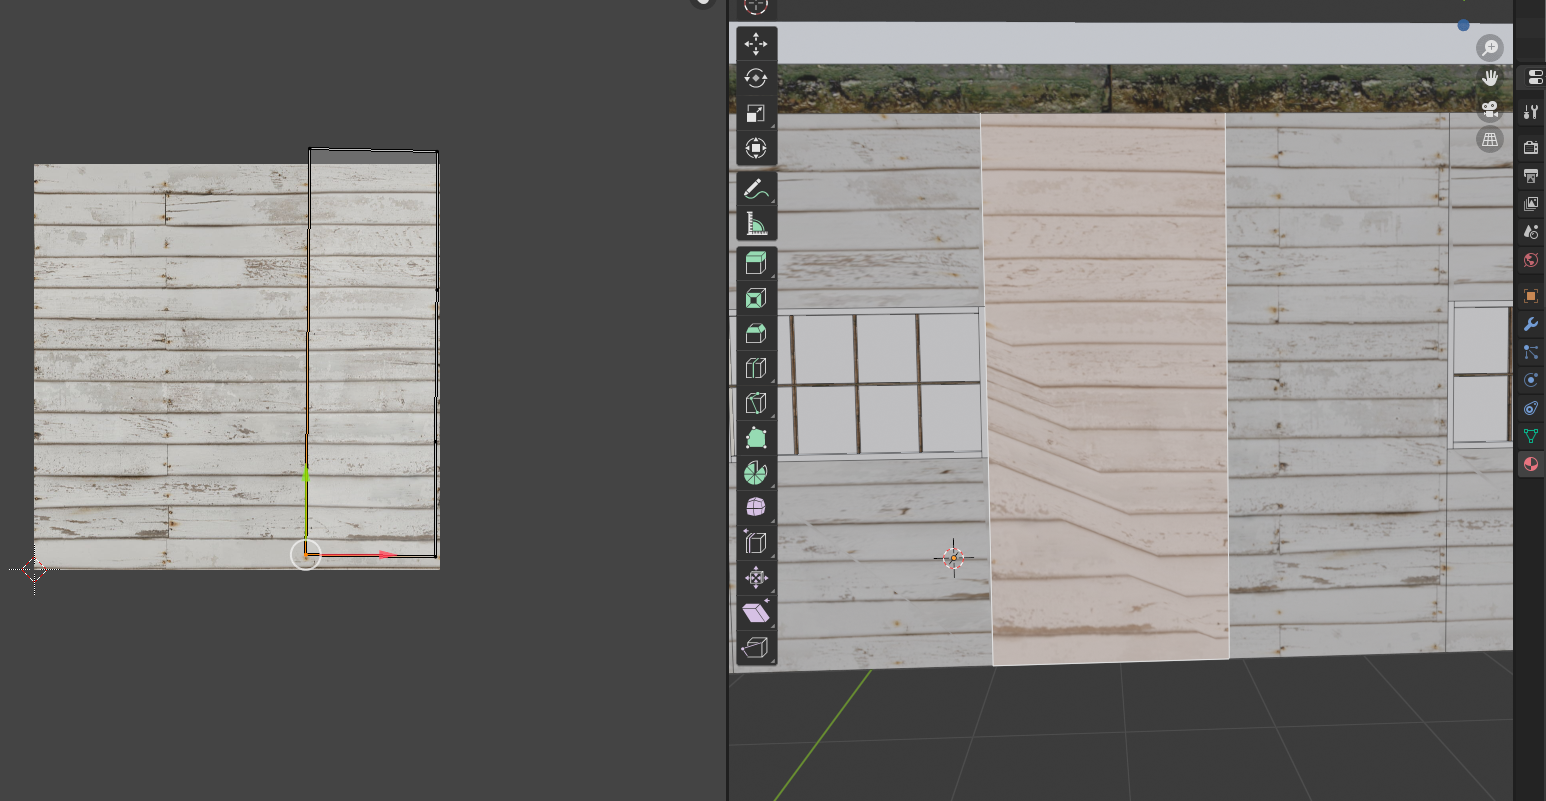The height and width of the screenshot is (801, 1546).
Task: Toggle camera view with the camera button
Action: (x=1490, y=109)
